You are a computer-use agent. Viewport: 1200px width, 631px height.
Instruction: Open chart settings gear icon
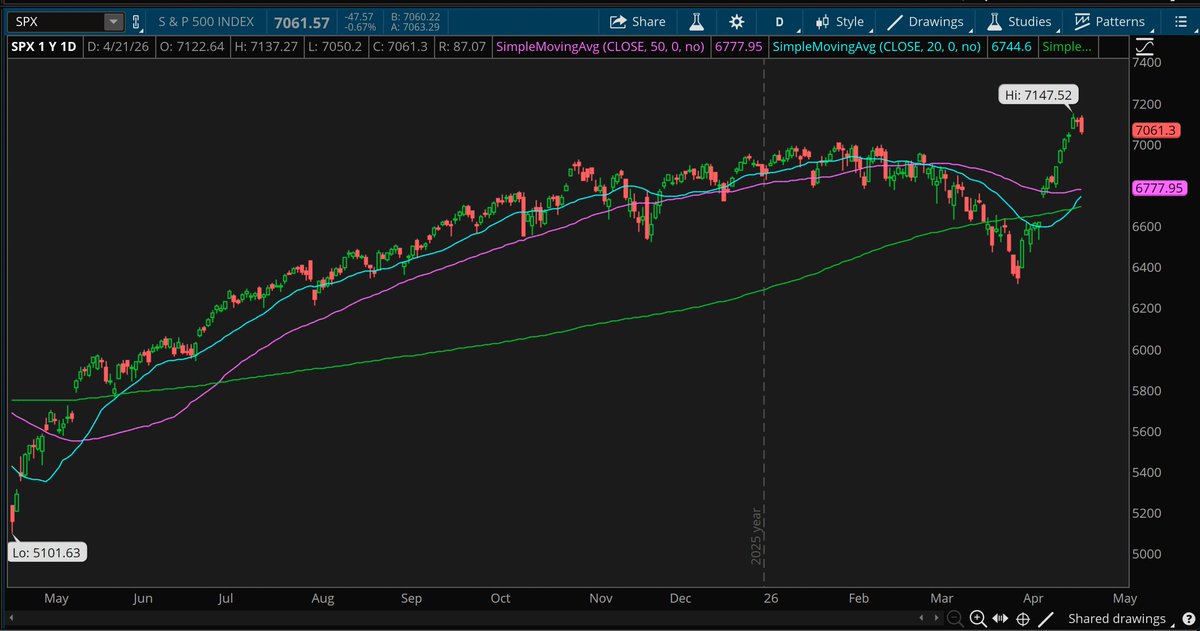point(737,21)
